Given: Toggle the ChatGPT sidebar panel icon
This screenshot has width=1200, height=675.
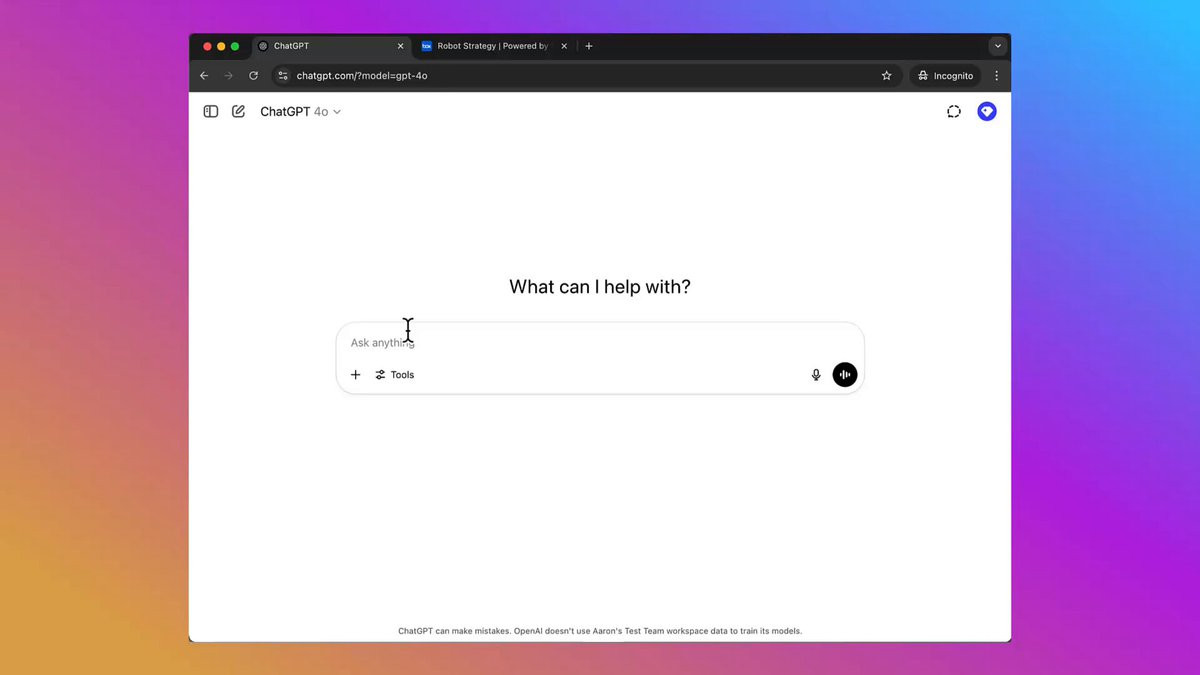Looking at the screenshot, I should [x=211, y=112].
